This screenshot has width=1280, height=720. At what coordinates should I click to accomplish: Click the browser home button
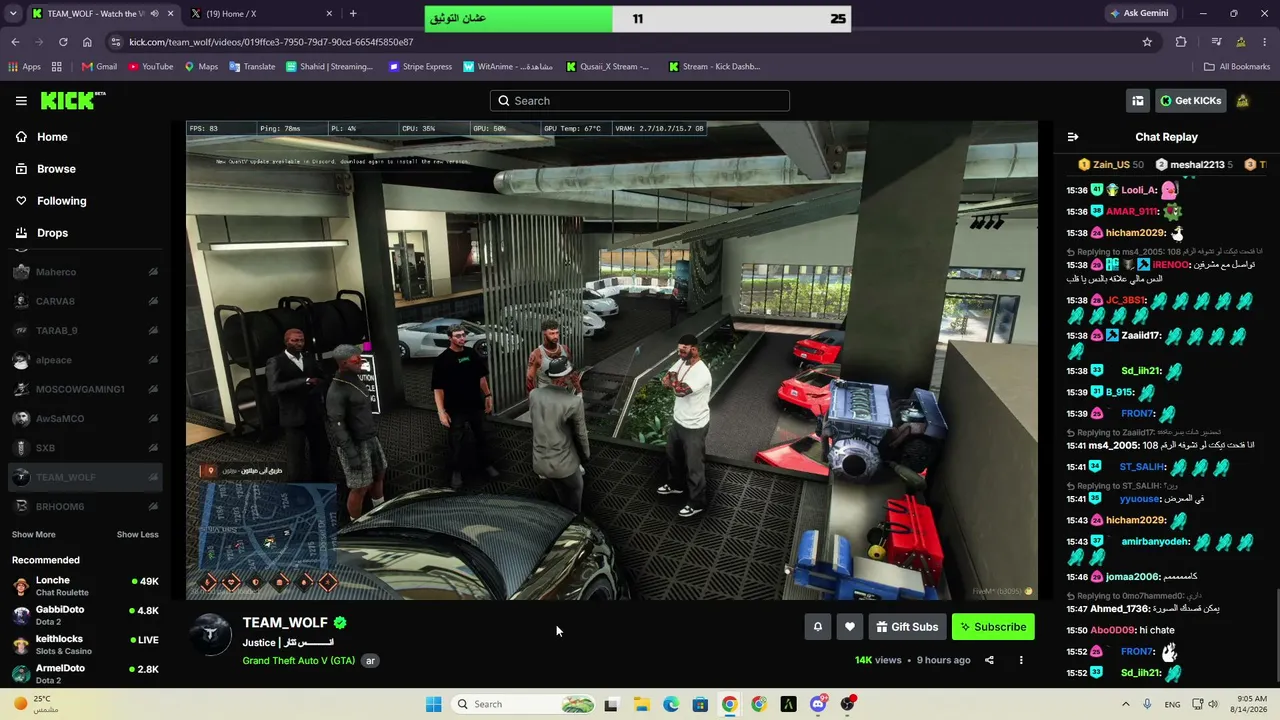[87, 42]
